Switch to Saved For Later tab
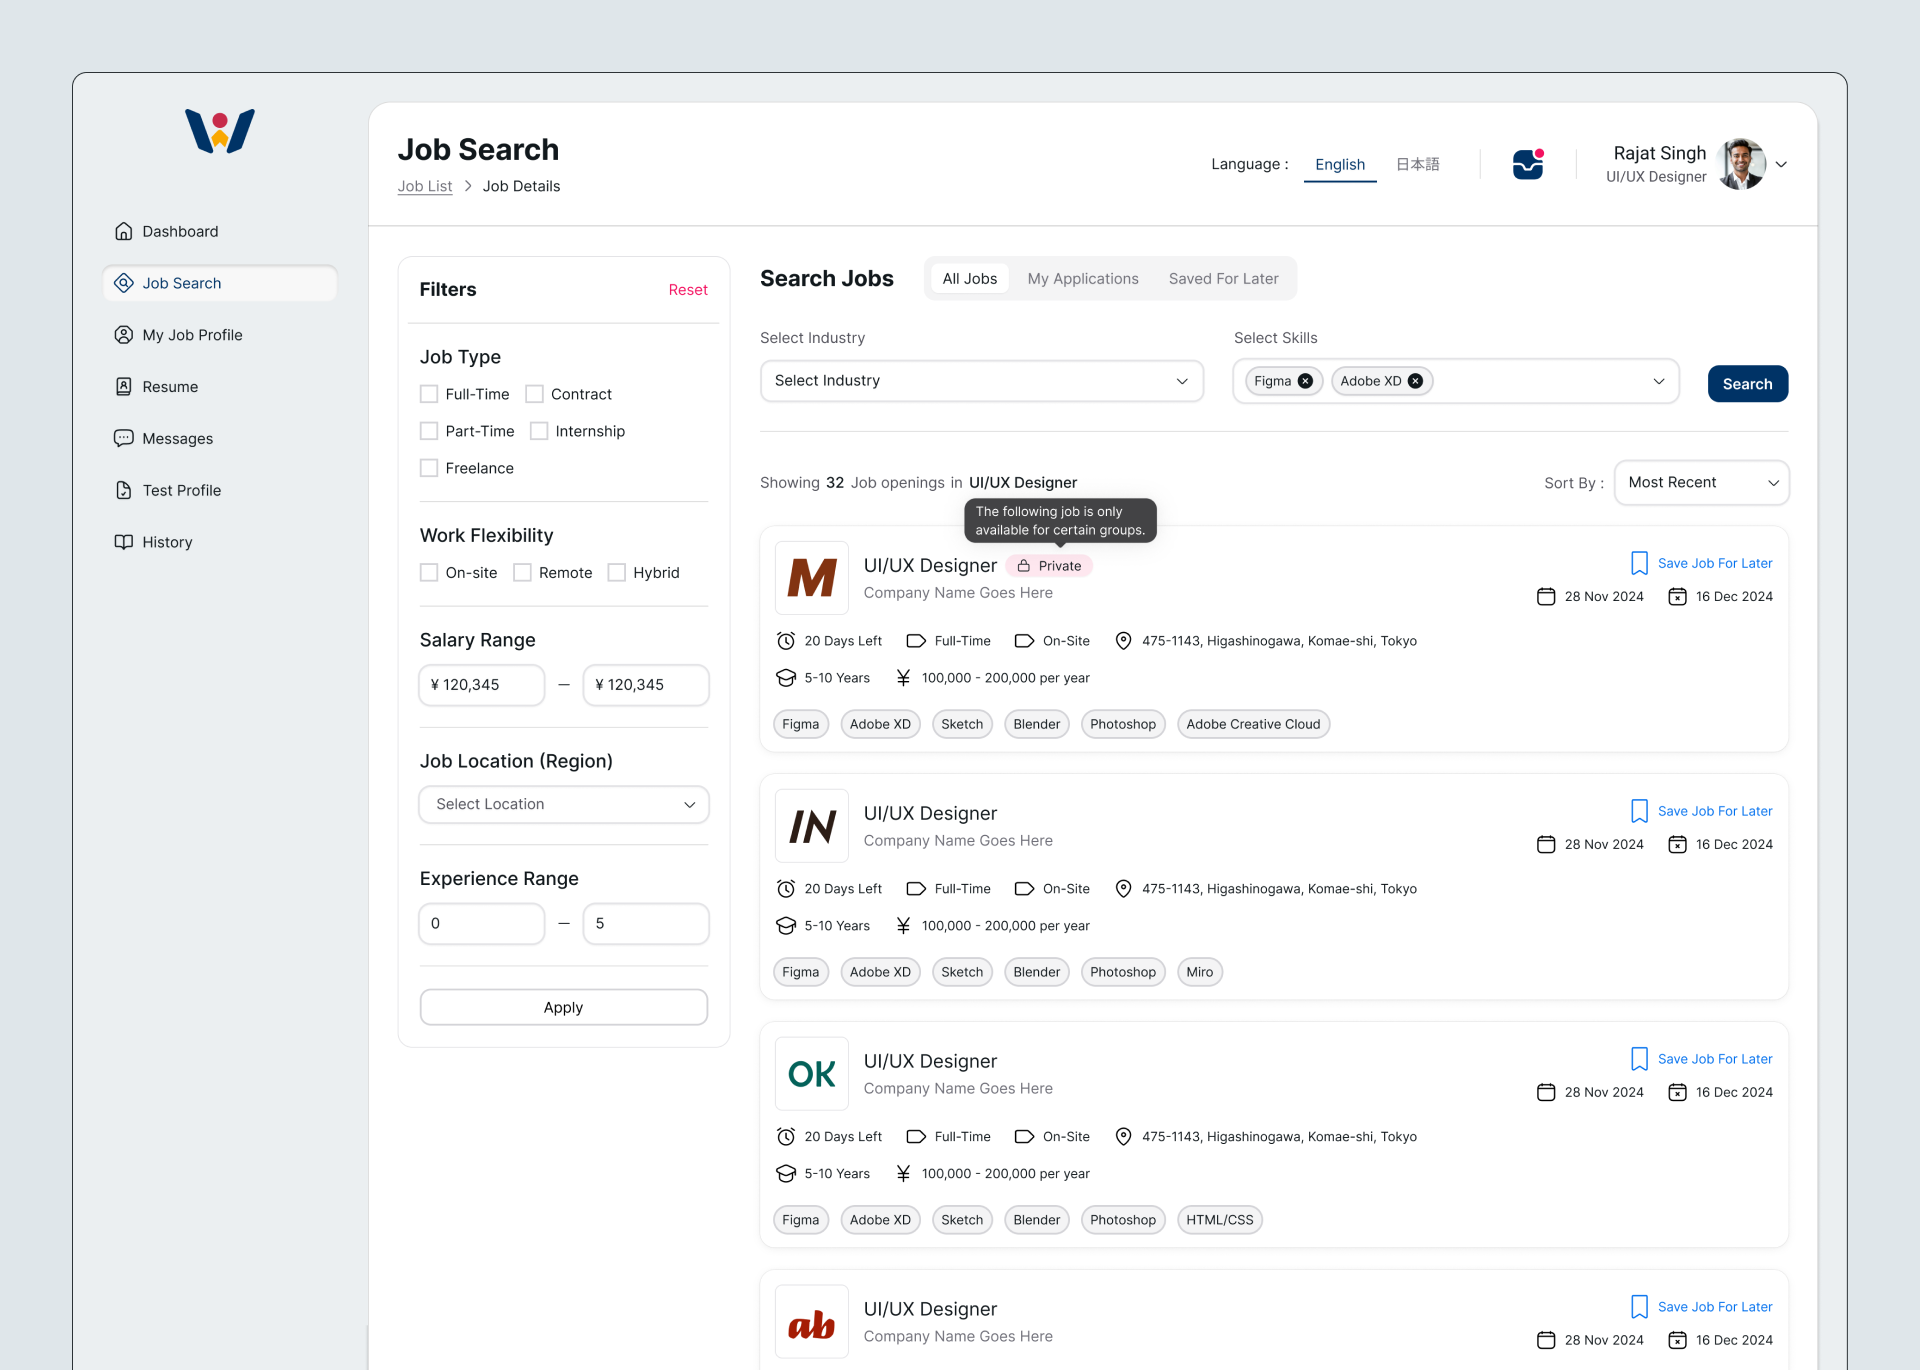Image resolution: width=1920 pixels, height=1370 pixels. pos(1223,279)
